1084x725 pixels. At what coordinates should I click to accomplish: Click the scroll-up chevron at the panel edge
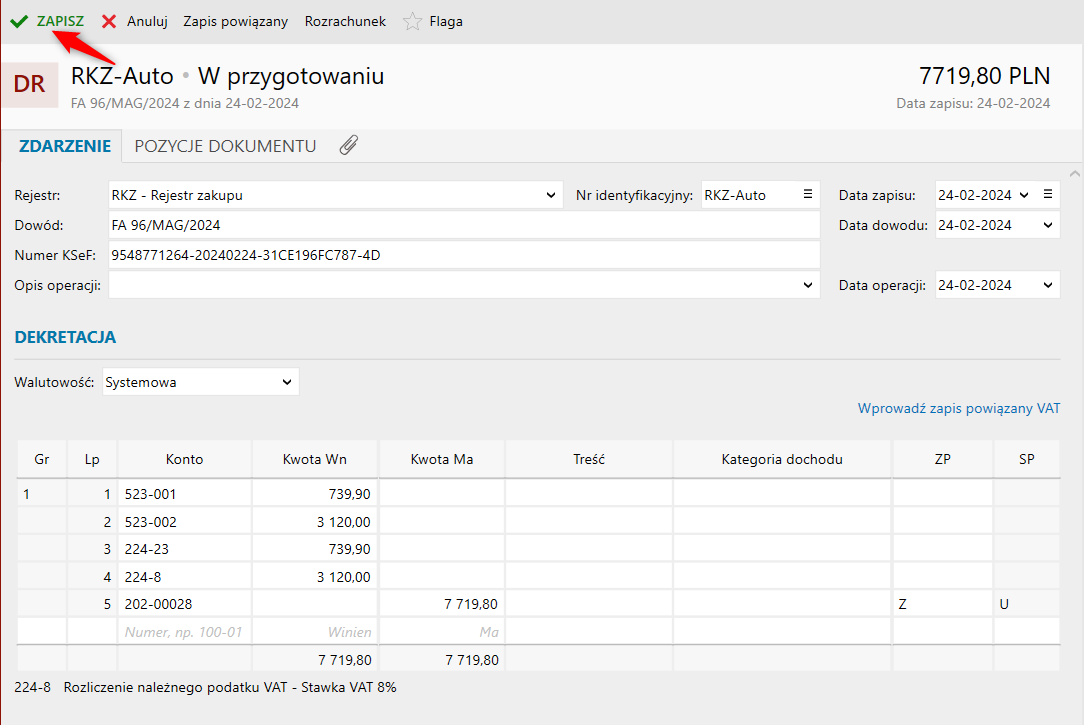pyautogui.click(x=1074, y=174)
